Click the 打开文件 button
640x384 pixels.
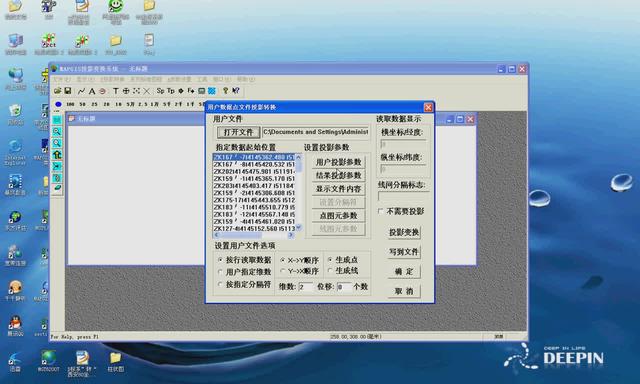pyautogui.click(x=238, y=132)
